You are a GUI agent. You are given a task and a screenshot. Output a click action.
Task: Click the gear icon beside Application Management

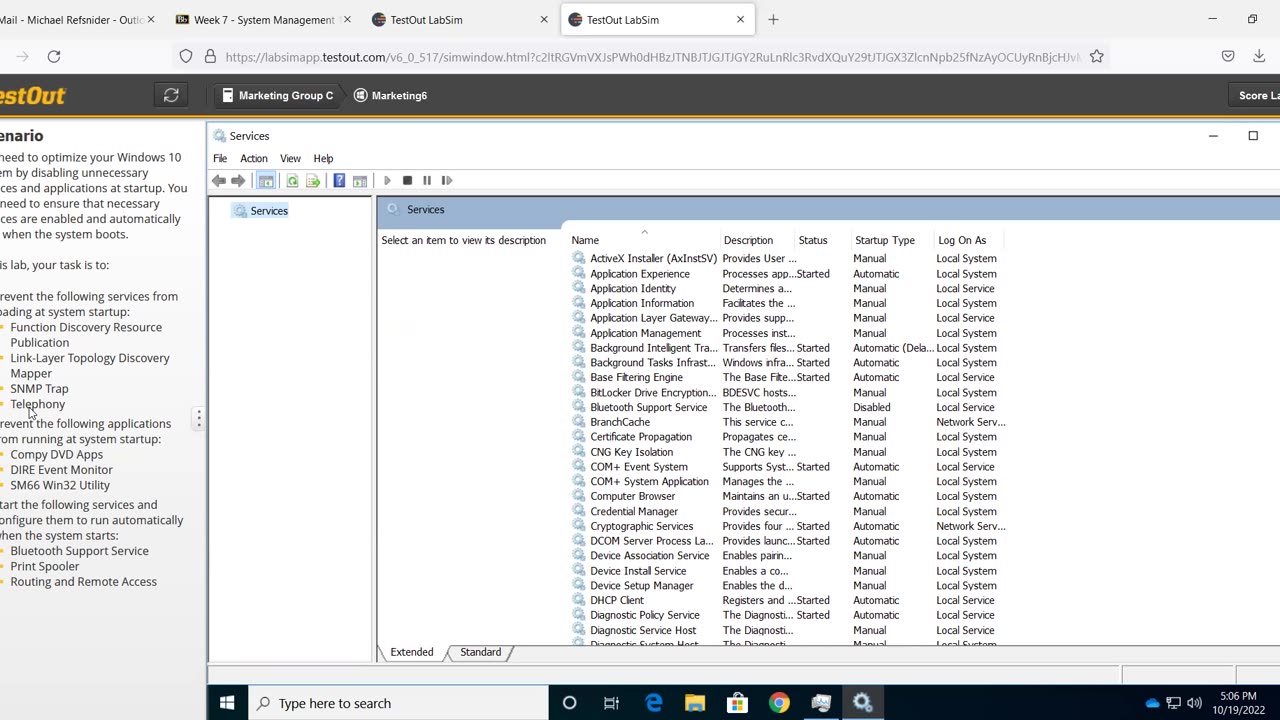pyautogui.click(x=578, y=333)
